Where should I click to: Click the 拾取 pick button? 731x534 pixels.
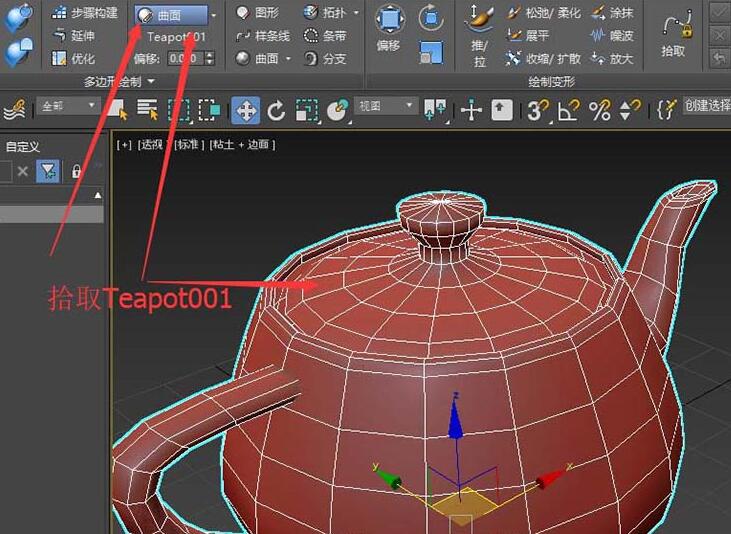pos(675,35)
